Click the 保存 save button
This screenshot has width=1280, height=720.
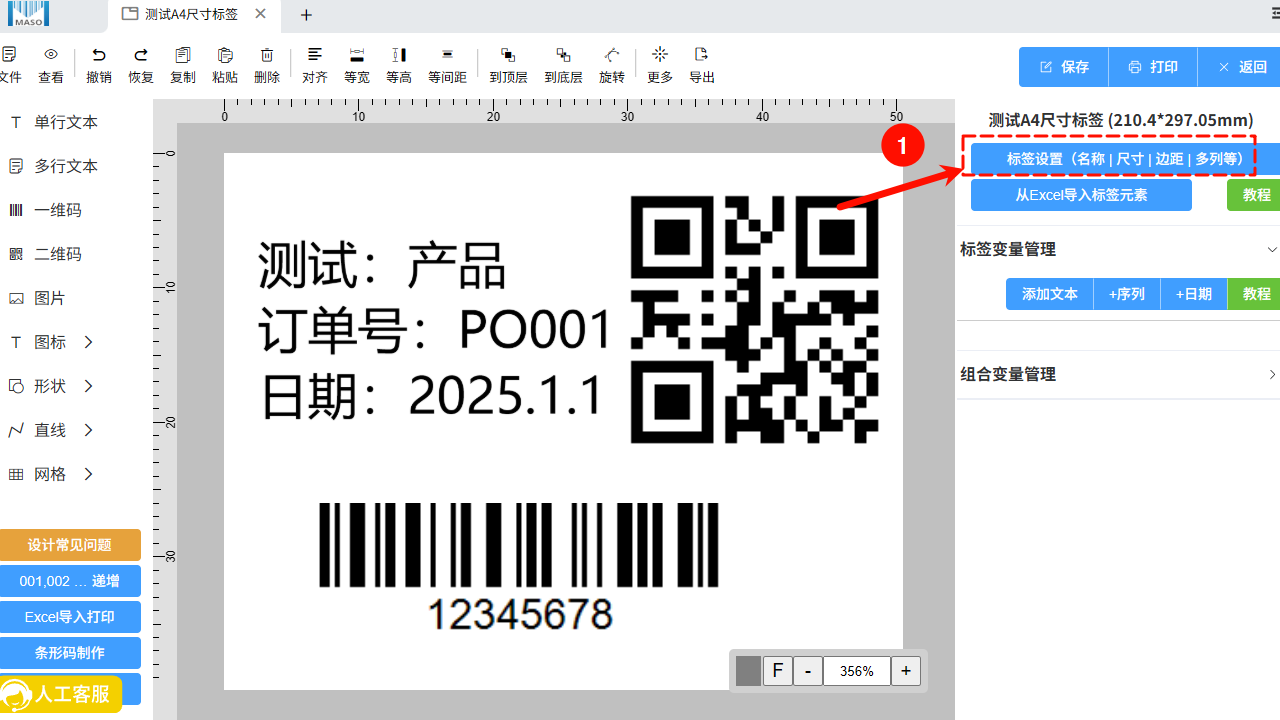pyautogui.click(x=1064, y=67)
